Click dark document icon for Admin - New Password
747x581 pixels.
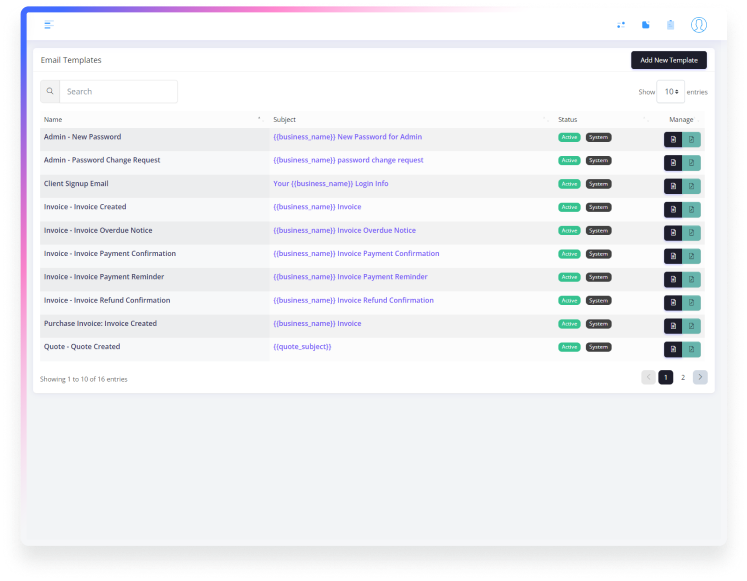673,139
